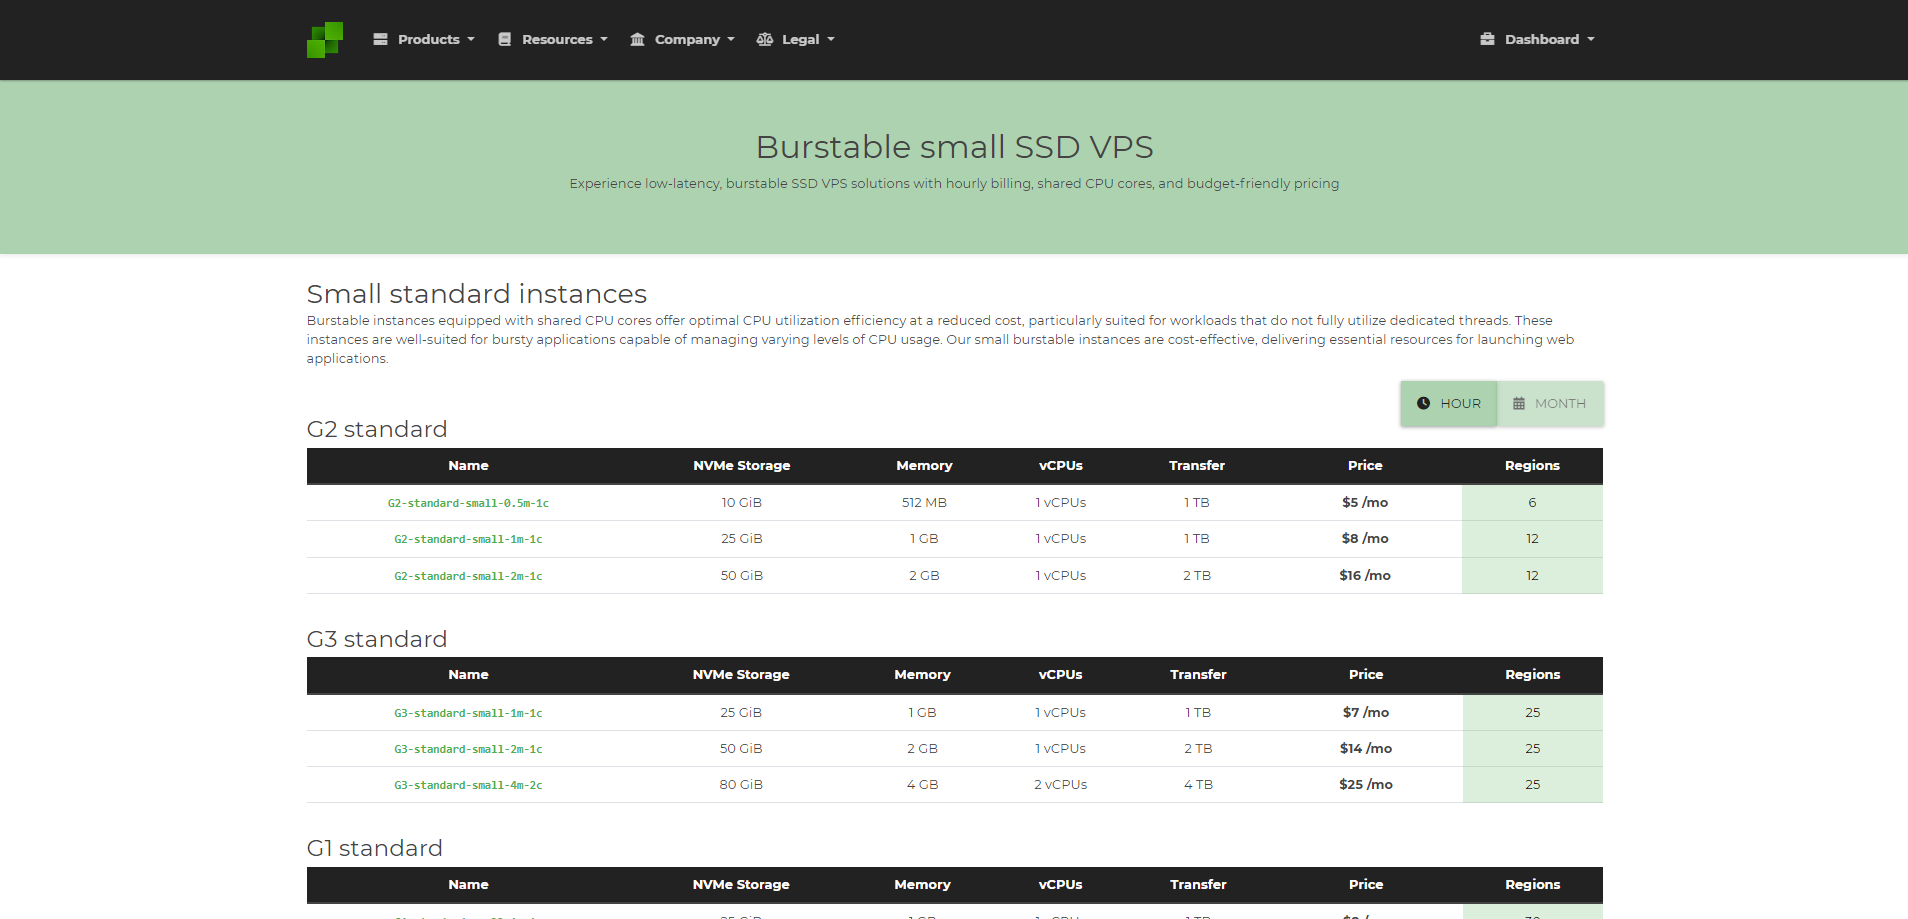Click the G2 standard section heading

[377, 429]
